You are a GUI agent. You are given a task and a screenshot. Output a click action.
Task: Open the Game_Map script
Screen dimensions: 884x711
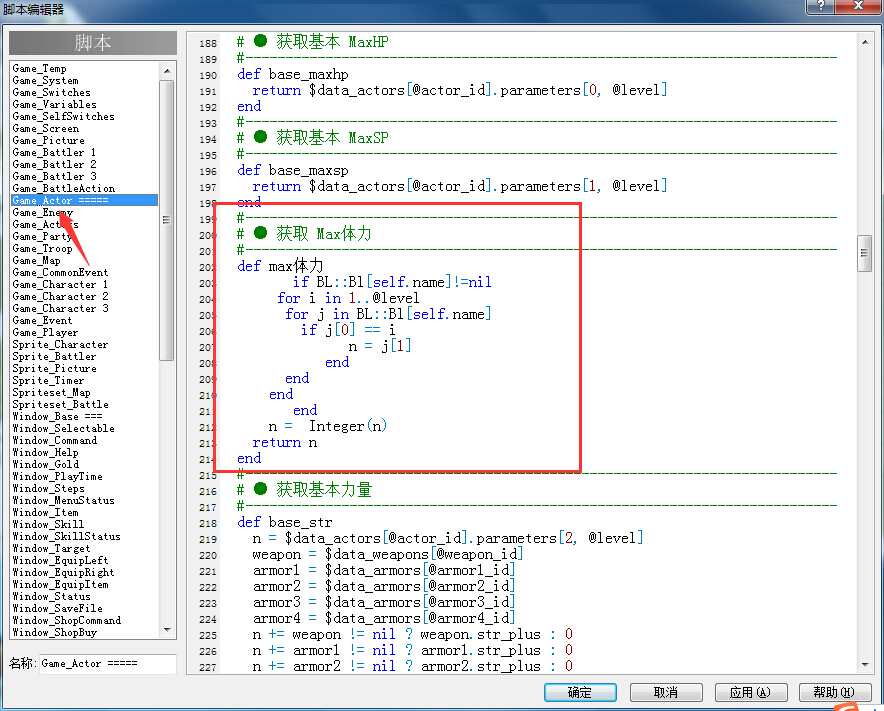click(37, 260)
